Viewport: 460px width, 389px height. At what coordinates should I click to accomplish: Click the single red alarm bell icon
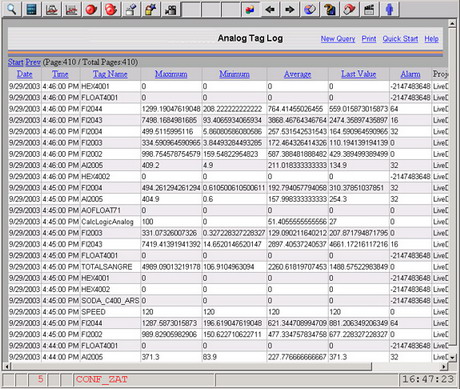pos(91,9)
